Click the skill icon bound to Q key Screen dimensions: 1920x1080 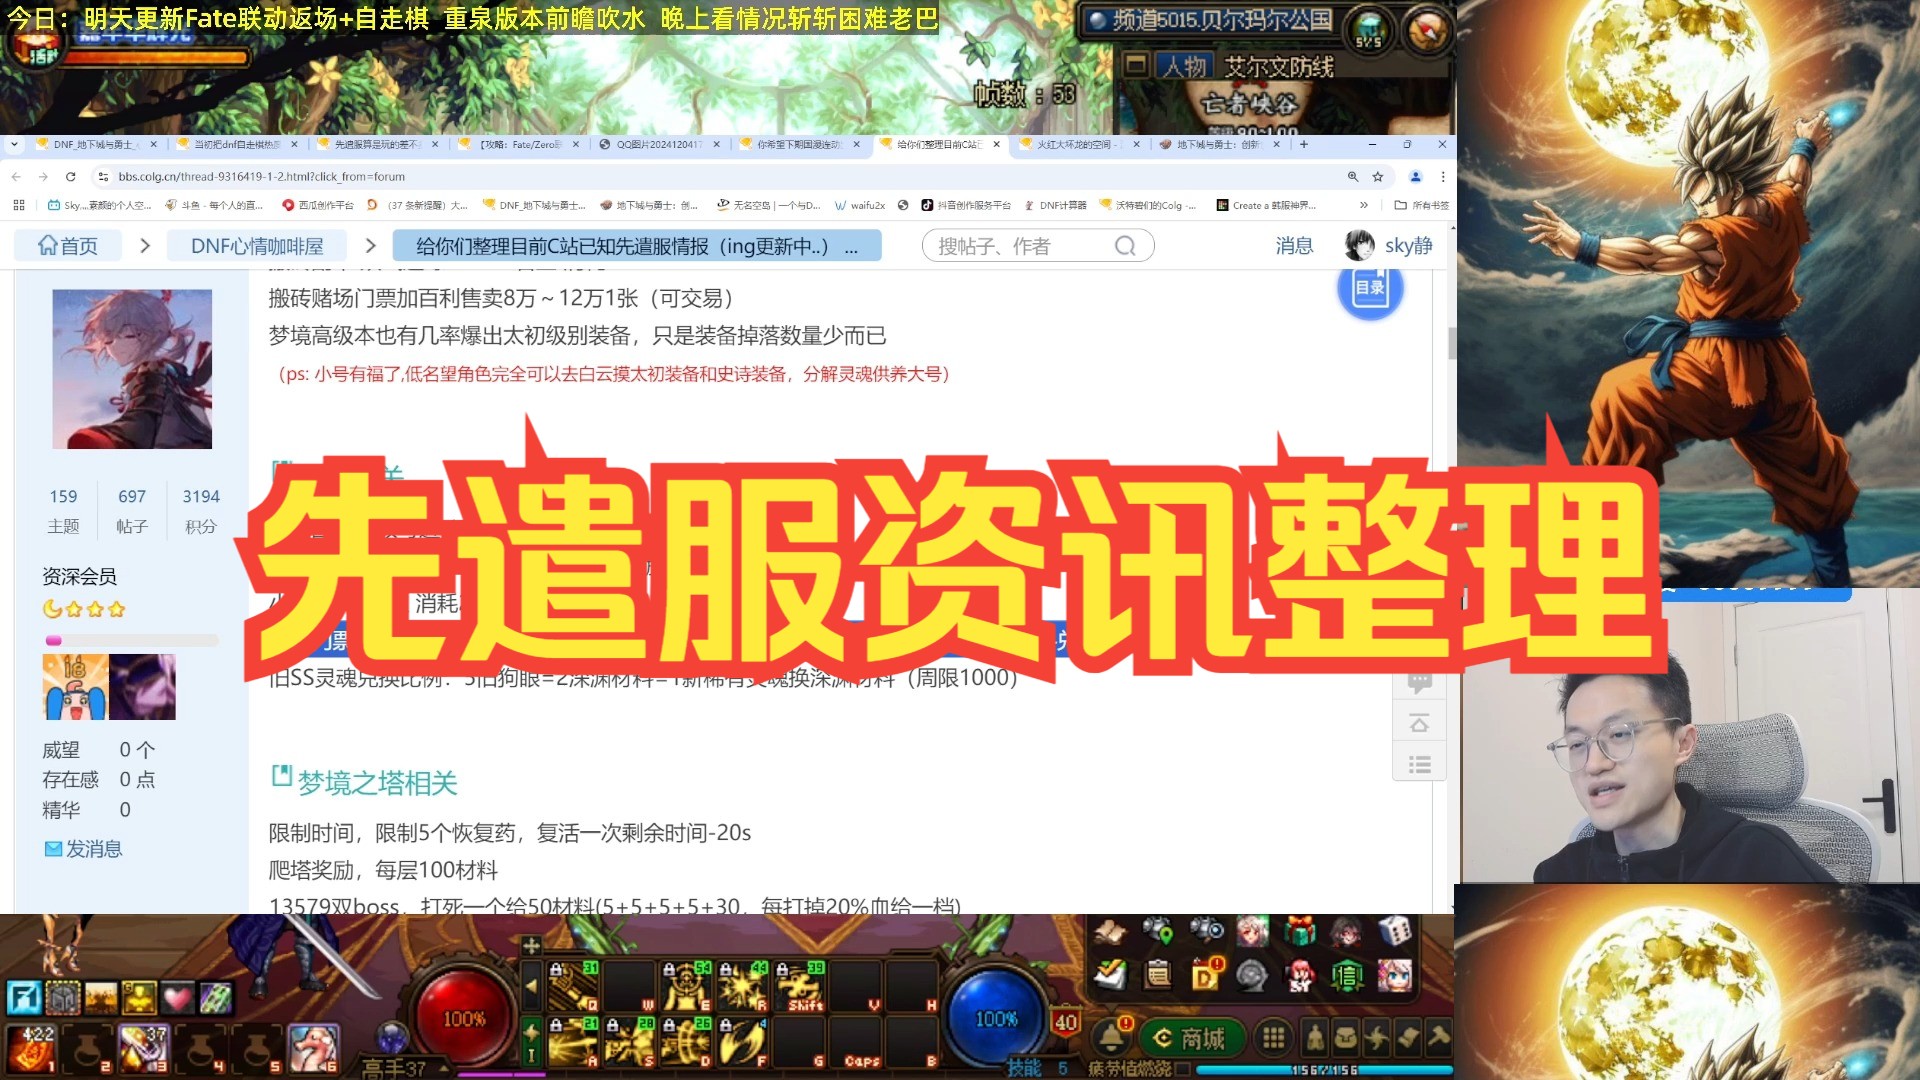click(574, 986)
